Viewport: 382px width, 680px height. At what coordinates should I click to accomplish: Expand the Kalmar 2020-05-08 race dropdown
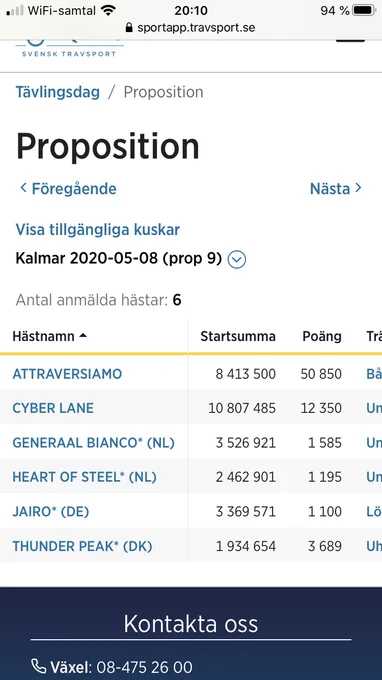237,260
